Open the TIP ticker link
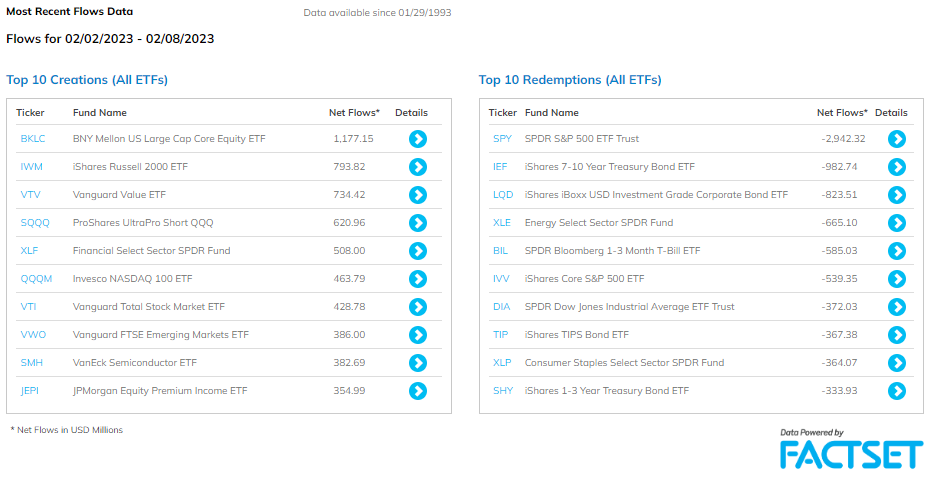931x484 pixels. 501,335
